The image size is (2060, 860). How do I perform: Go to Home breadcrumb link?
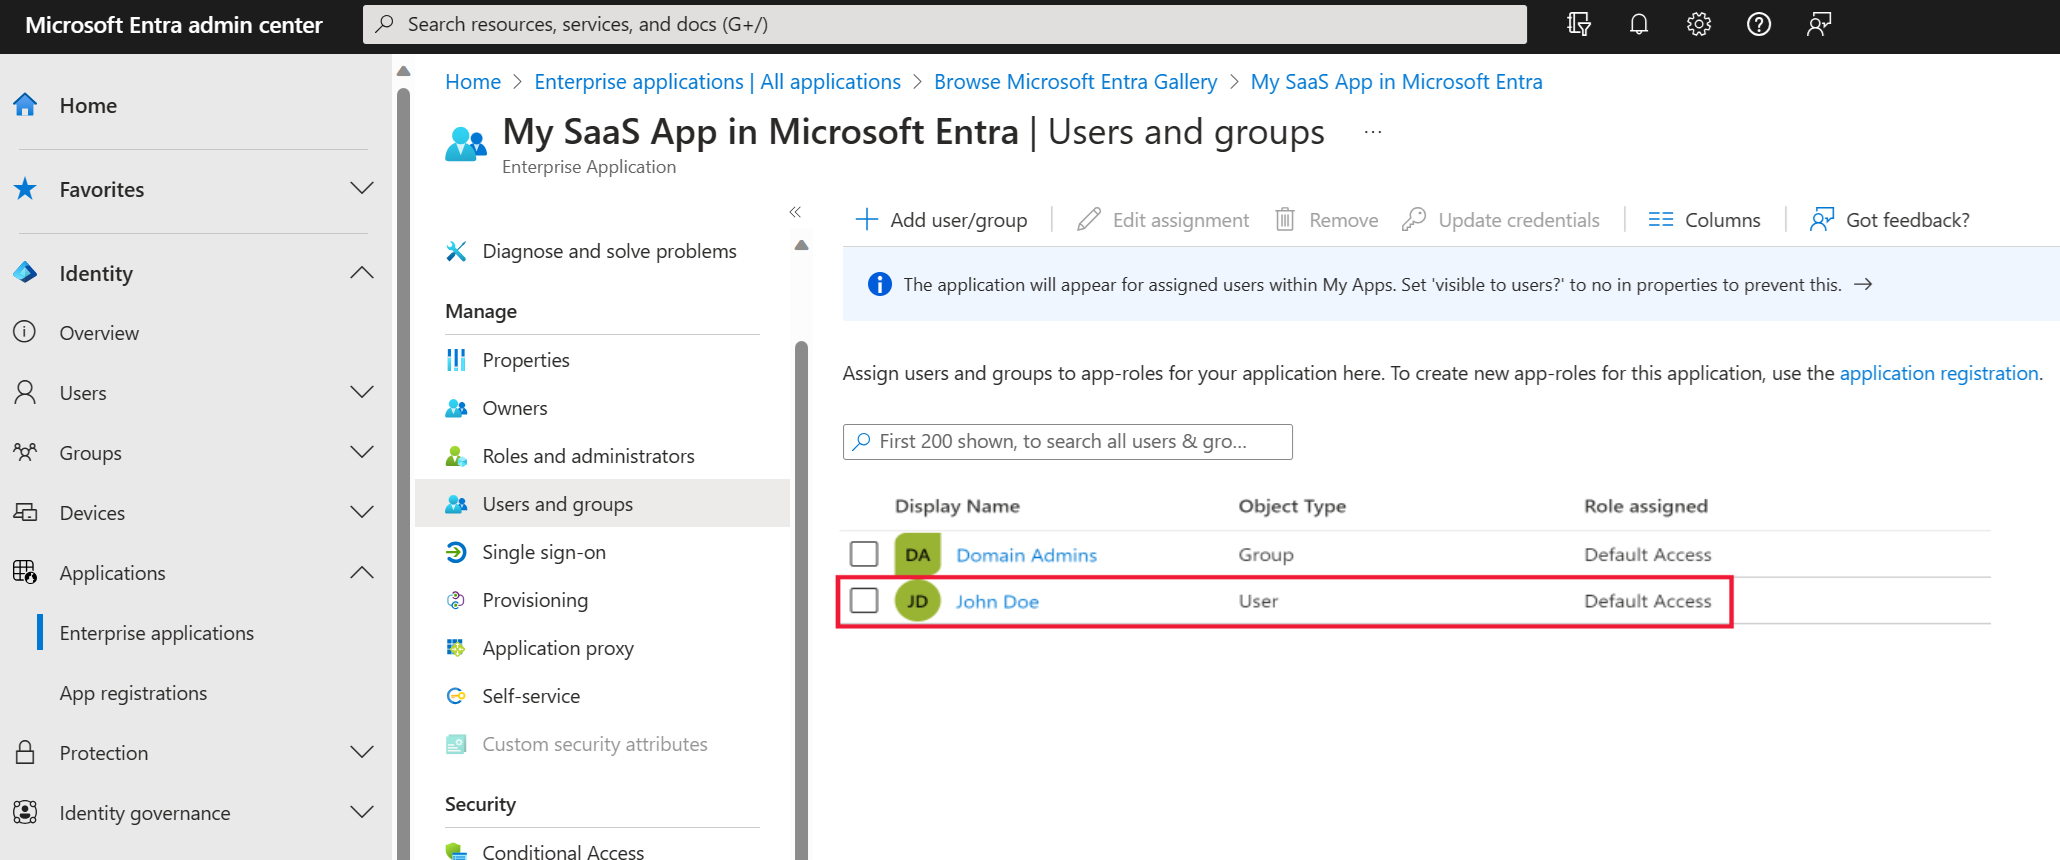pos(473,82)
